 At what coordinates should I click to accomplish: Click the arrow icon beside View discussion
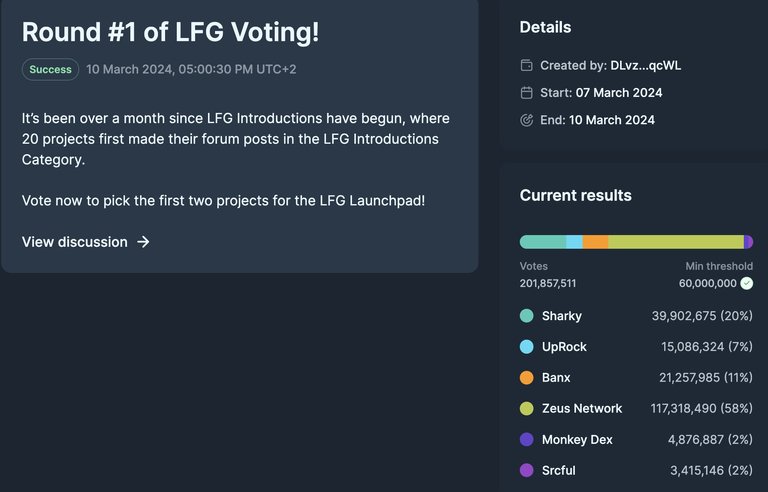(143, 242)
